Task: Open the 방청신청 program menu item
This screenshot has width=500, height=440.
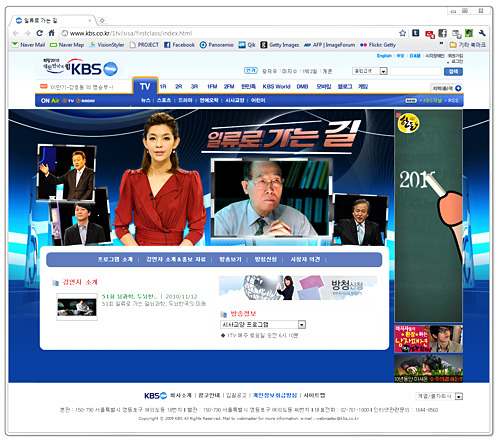Action: click(x=266, y=259)
